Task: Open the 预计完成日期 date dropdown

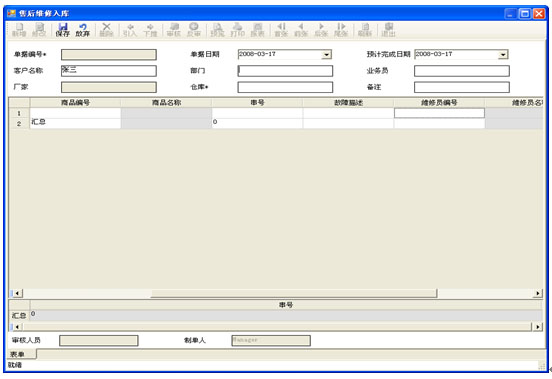Action: point(503,55)
